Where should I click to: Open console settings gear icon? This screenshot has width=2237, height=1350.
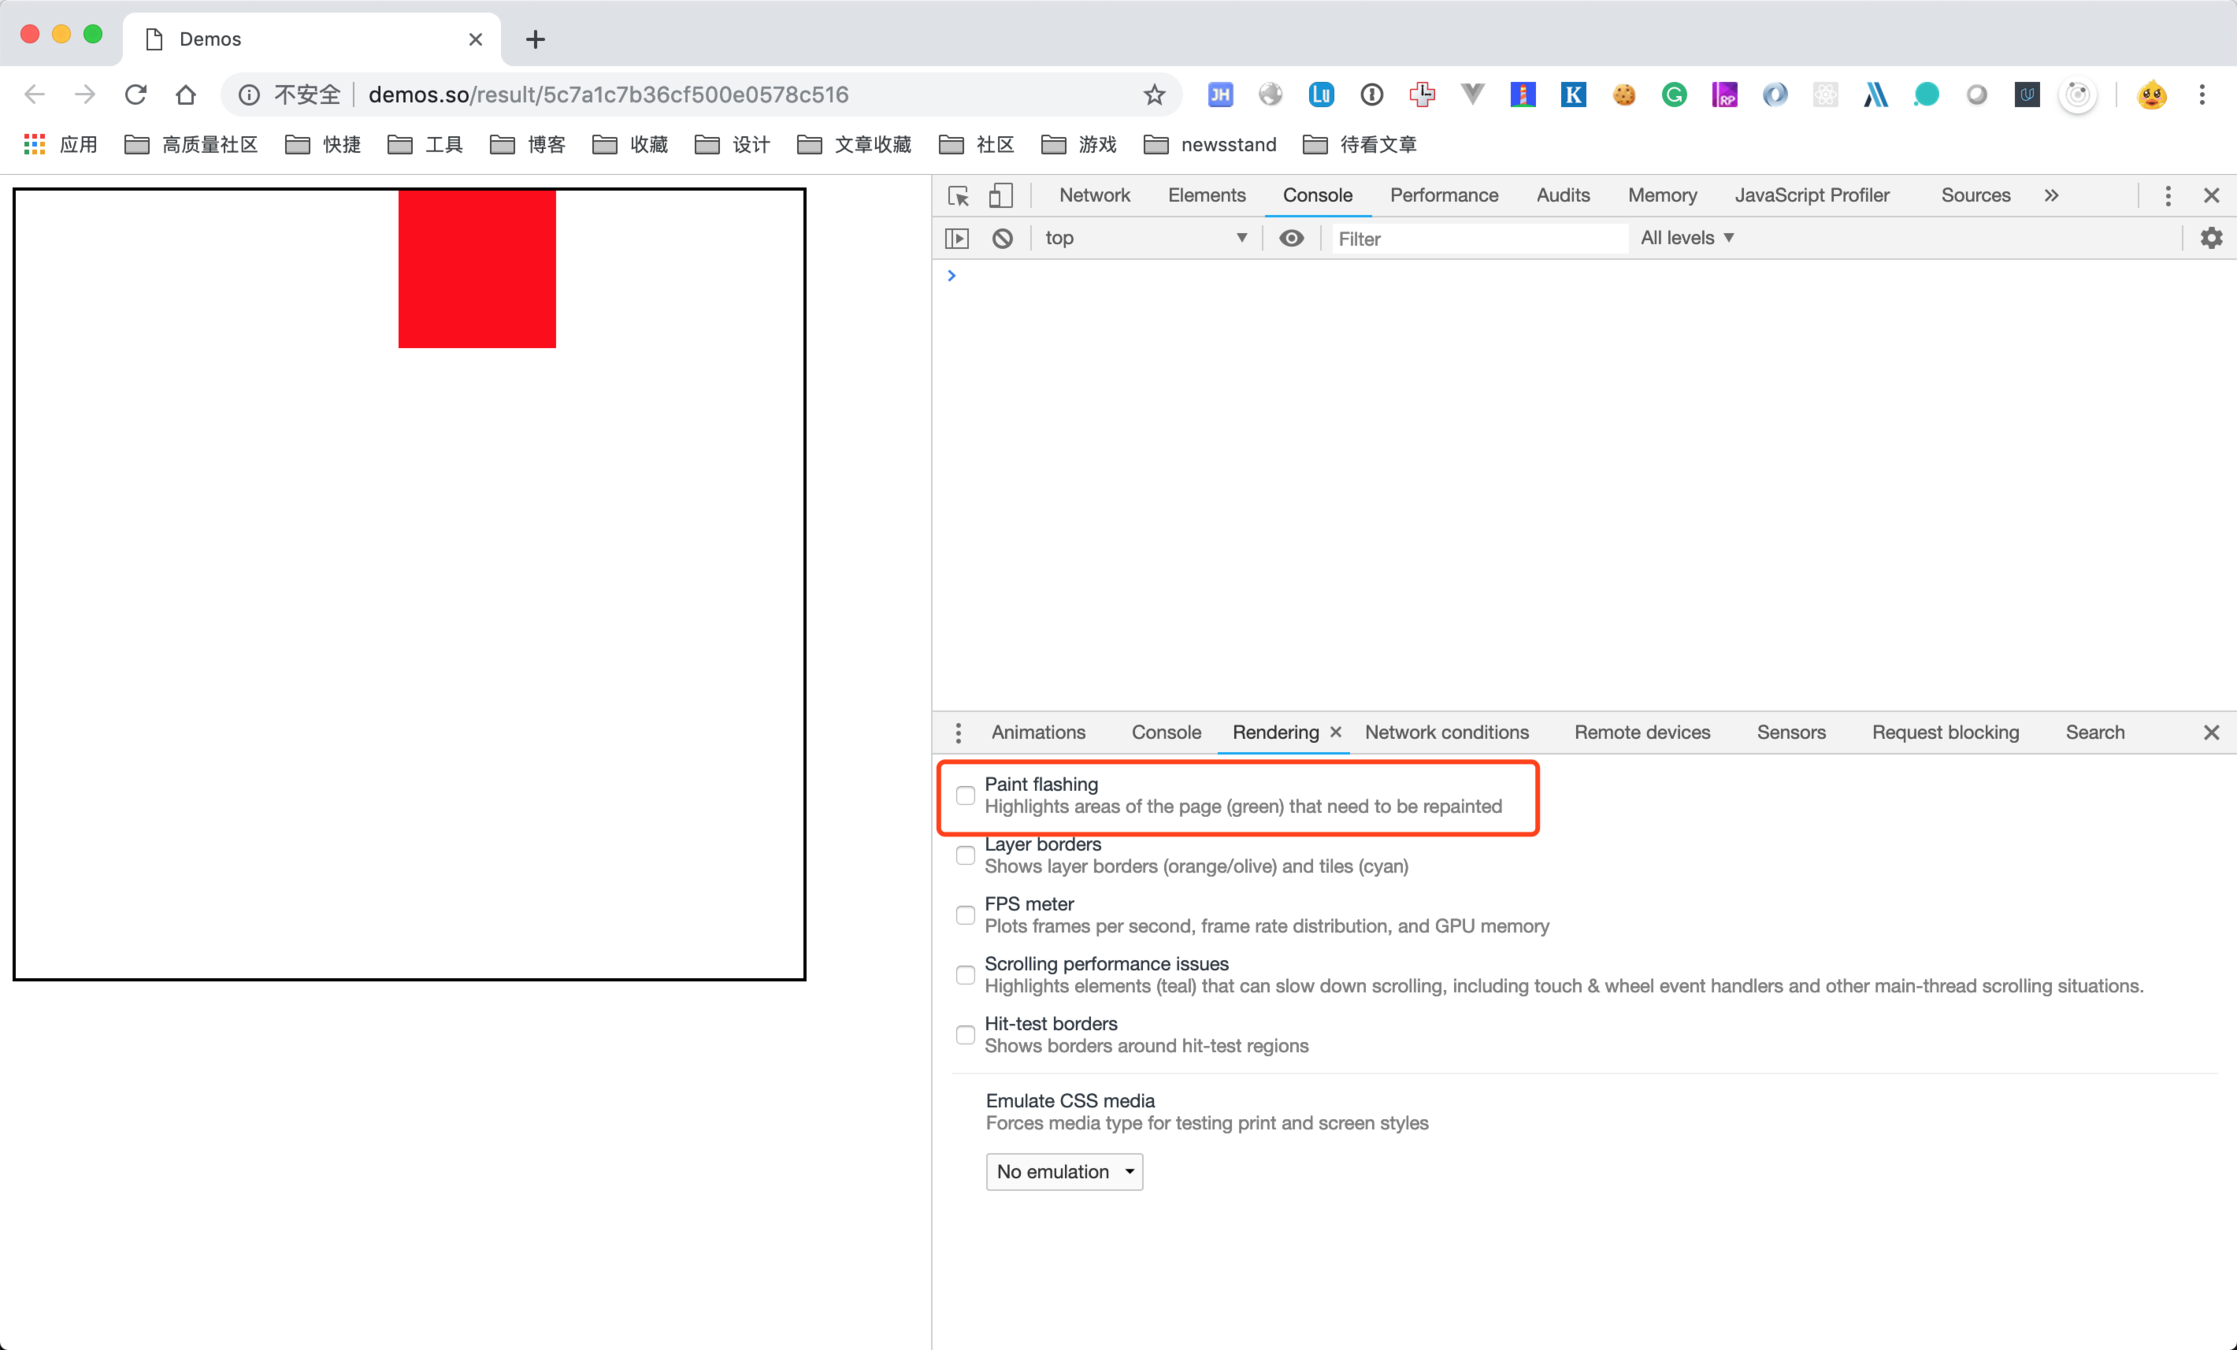(2211, 238)
